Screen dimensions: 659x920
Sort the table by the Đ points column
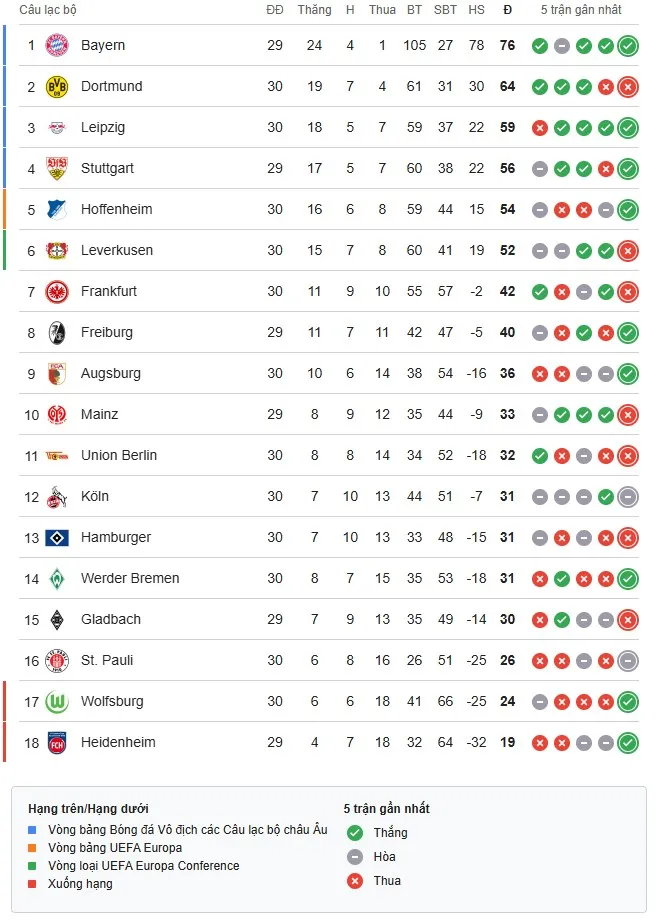[x=507, y=10]
